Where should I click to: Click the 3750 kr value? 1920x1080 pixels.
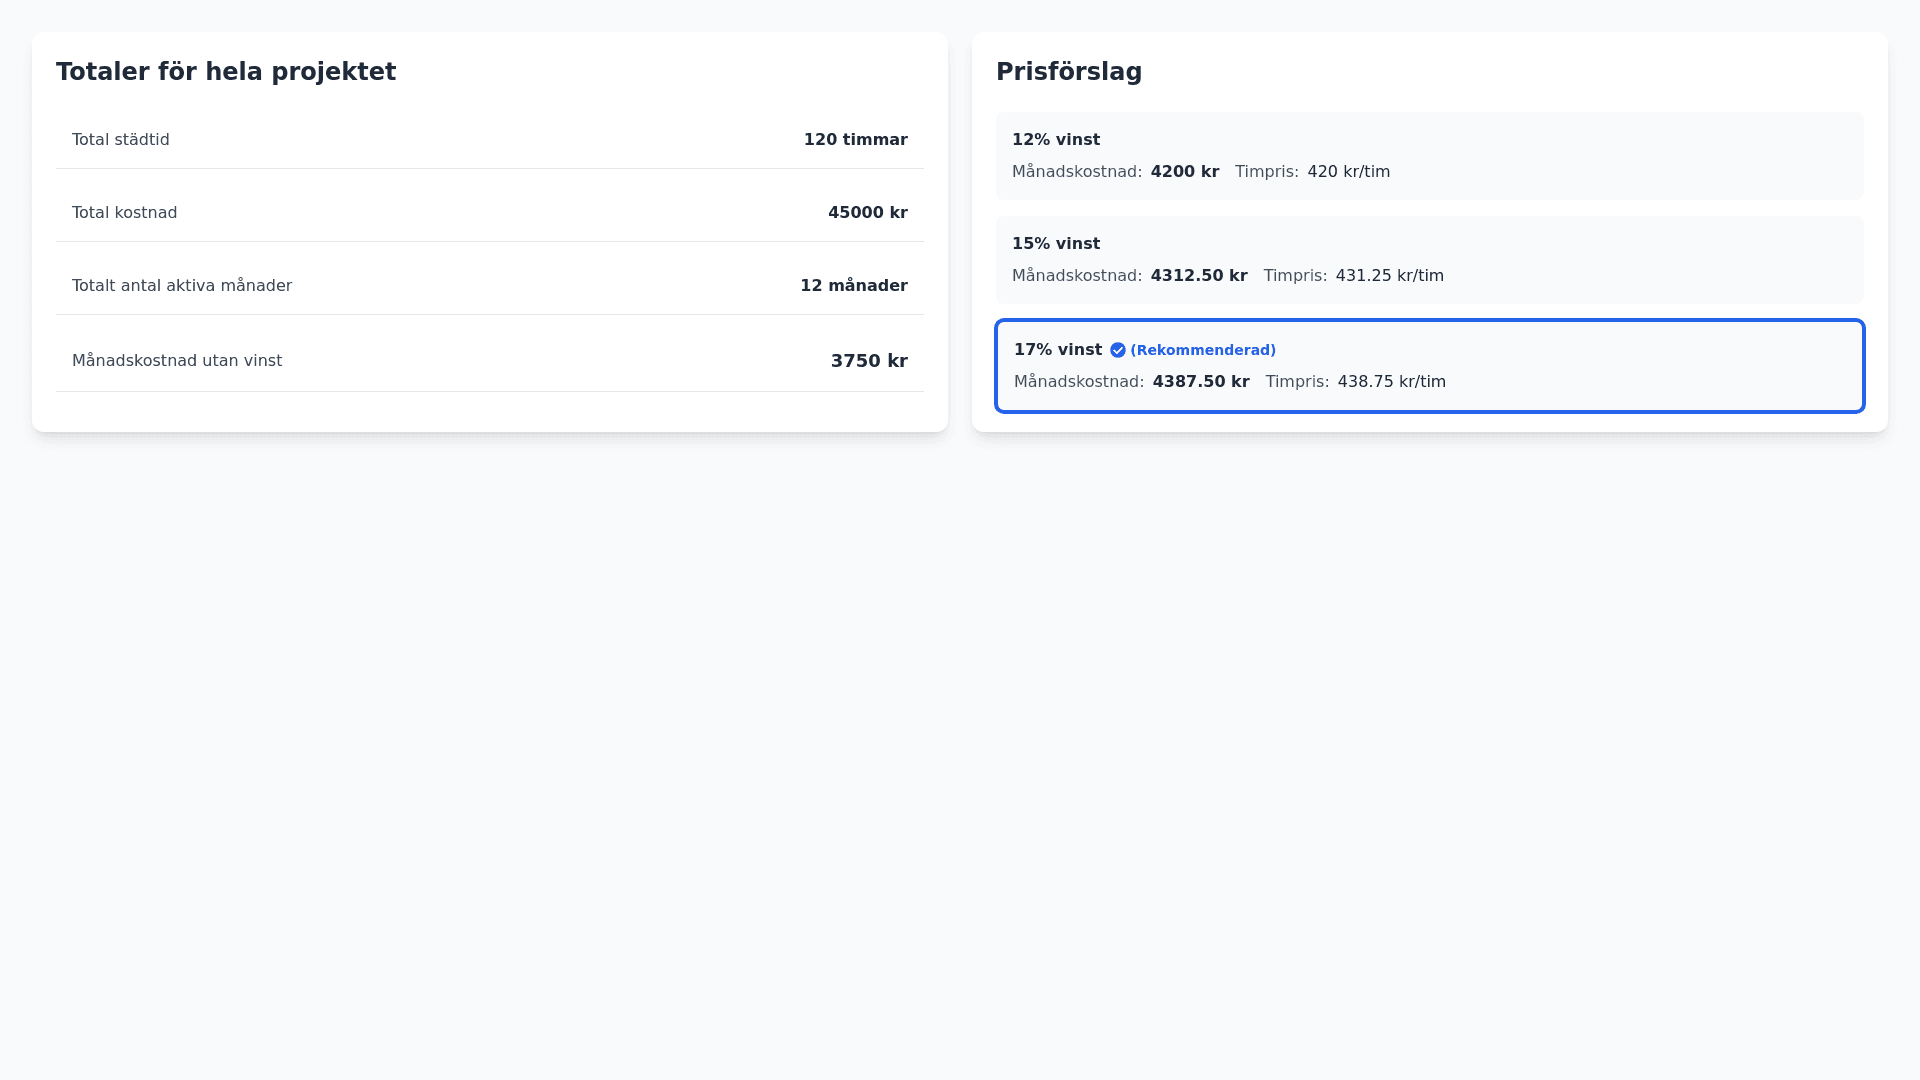point(868,361)
